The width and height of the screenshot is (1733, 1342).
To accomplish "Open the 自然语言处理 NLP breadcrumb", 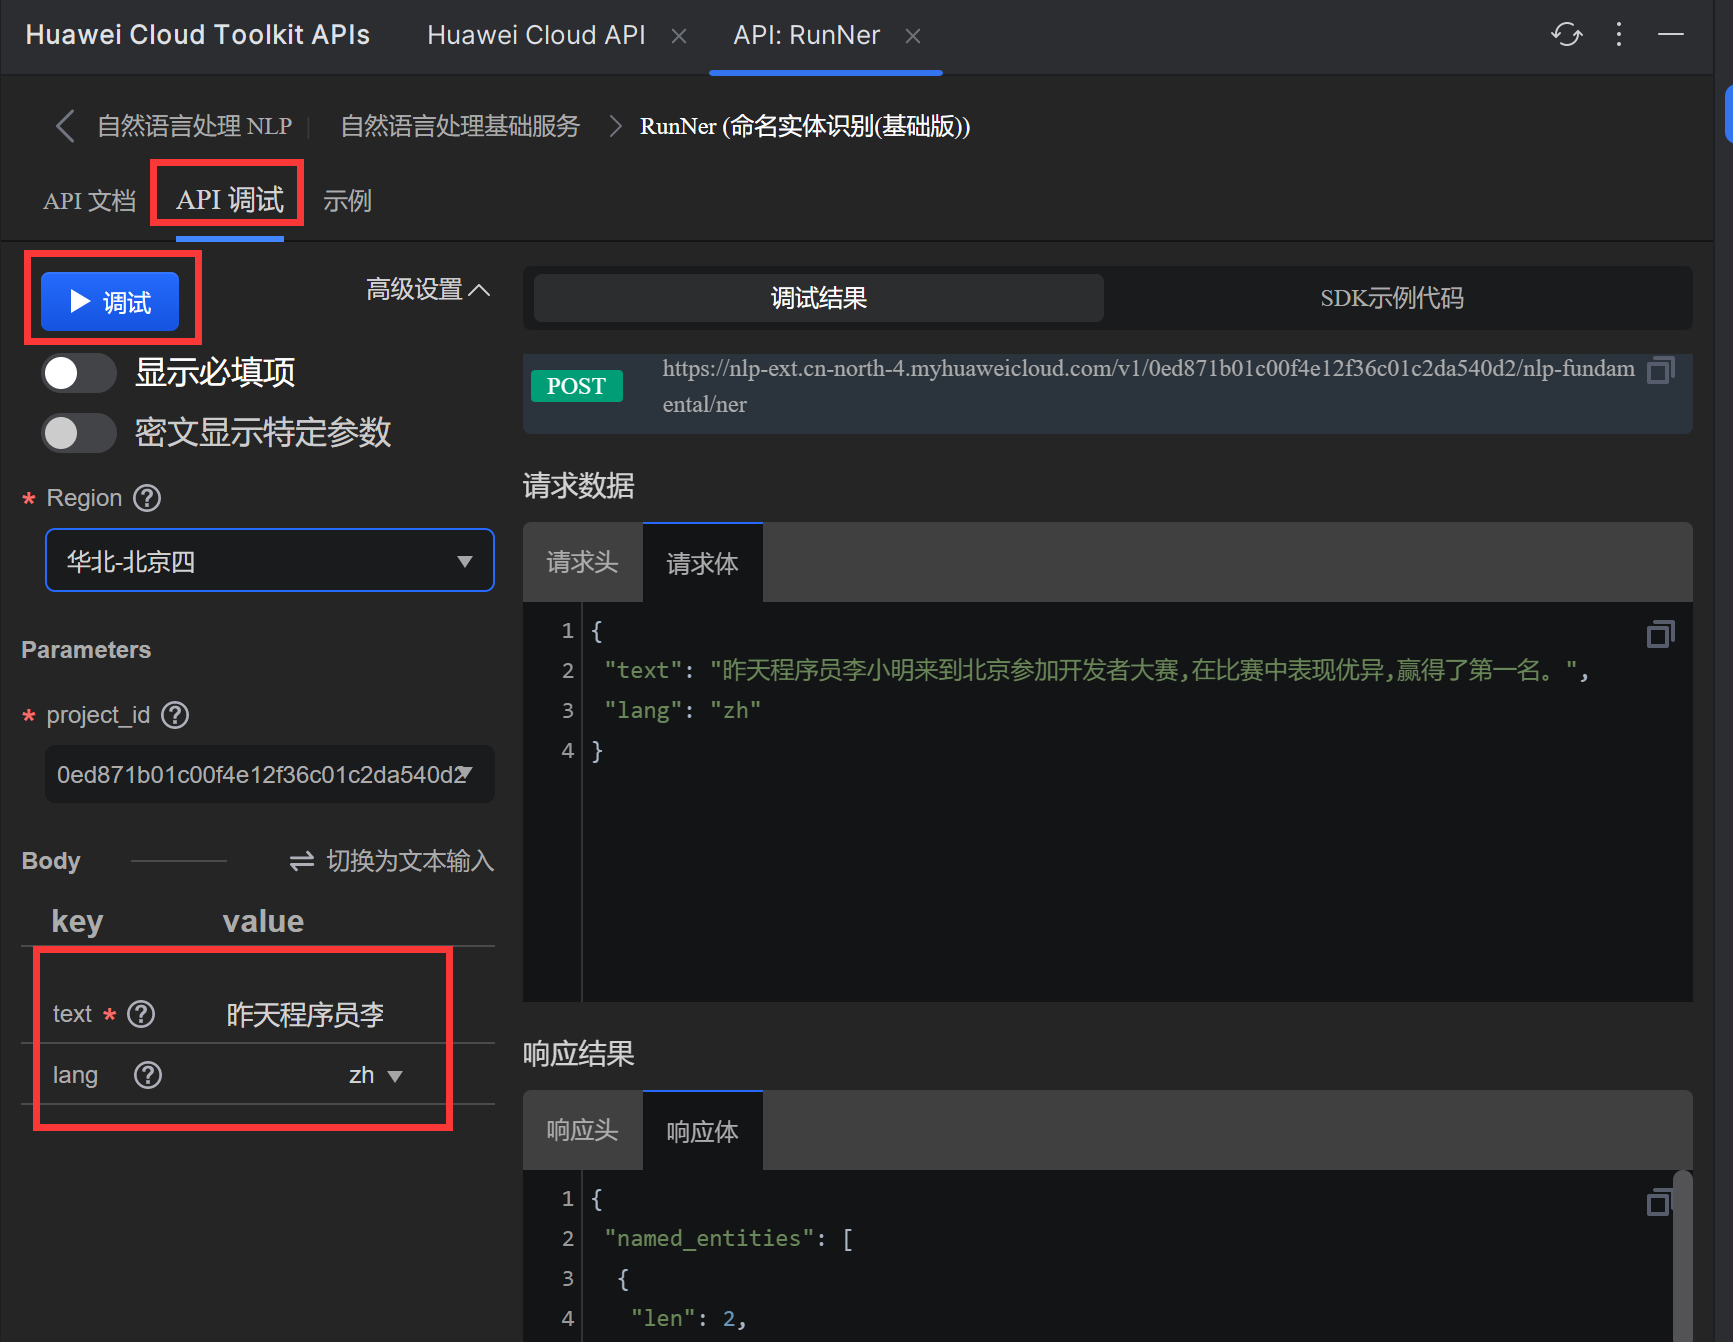I will (194, 126).
